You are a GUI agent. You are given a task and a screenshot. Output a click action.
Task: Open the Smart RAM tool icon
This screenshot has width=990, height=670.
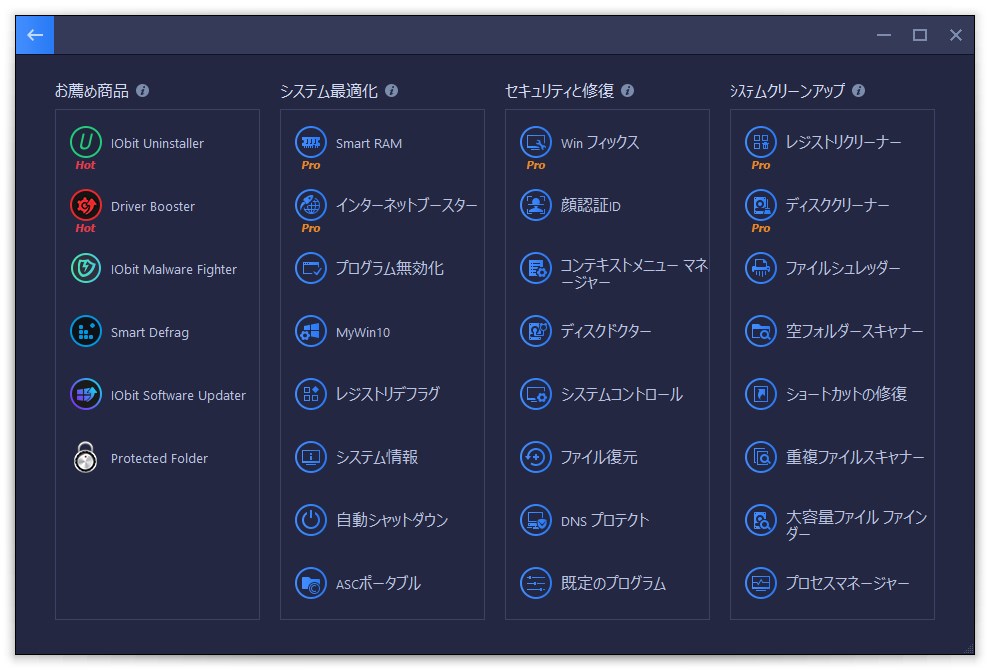(x=311, y=142)
